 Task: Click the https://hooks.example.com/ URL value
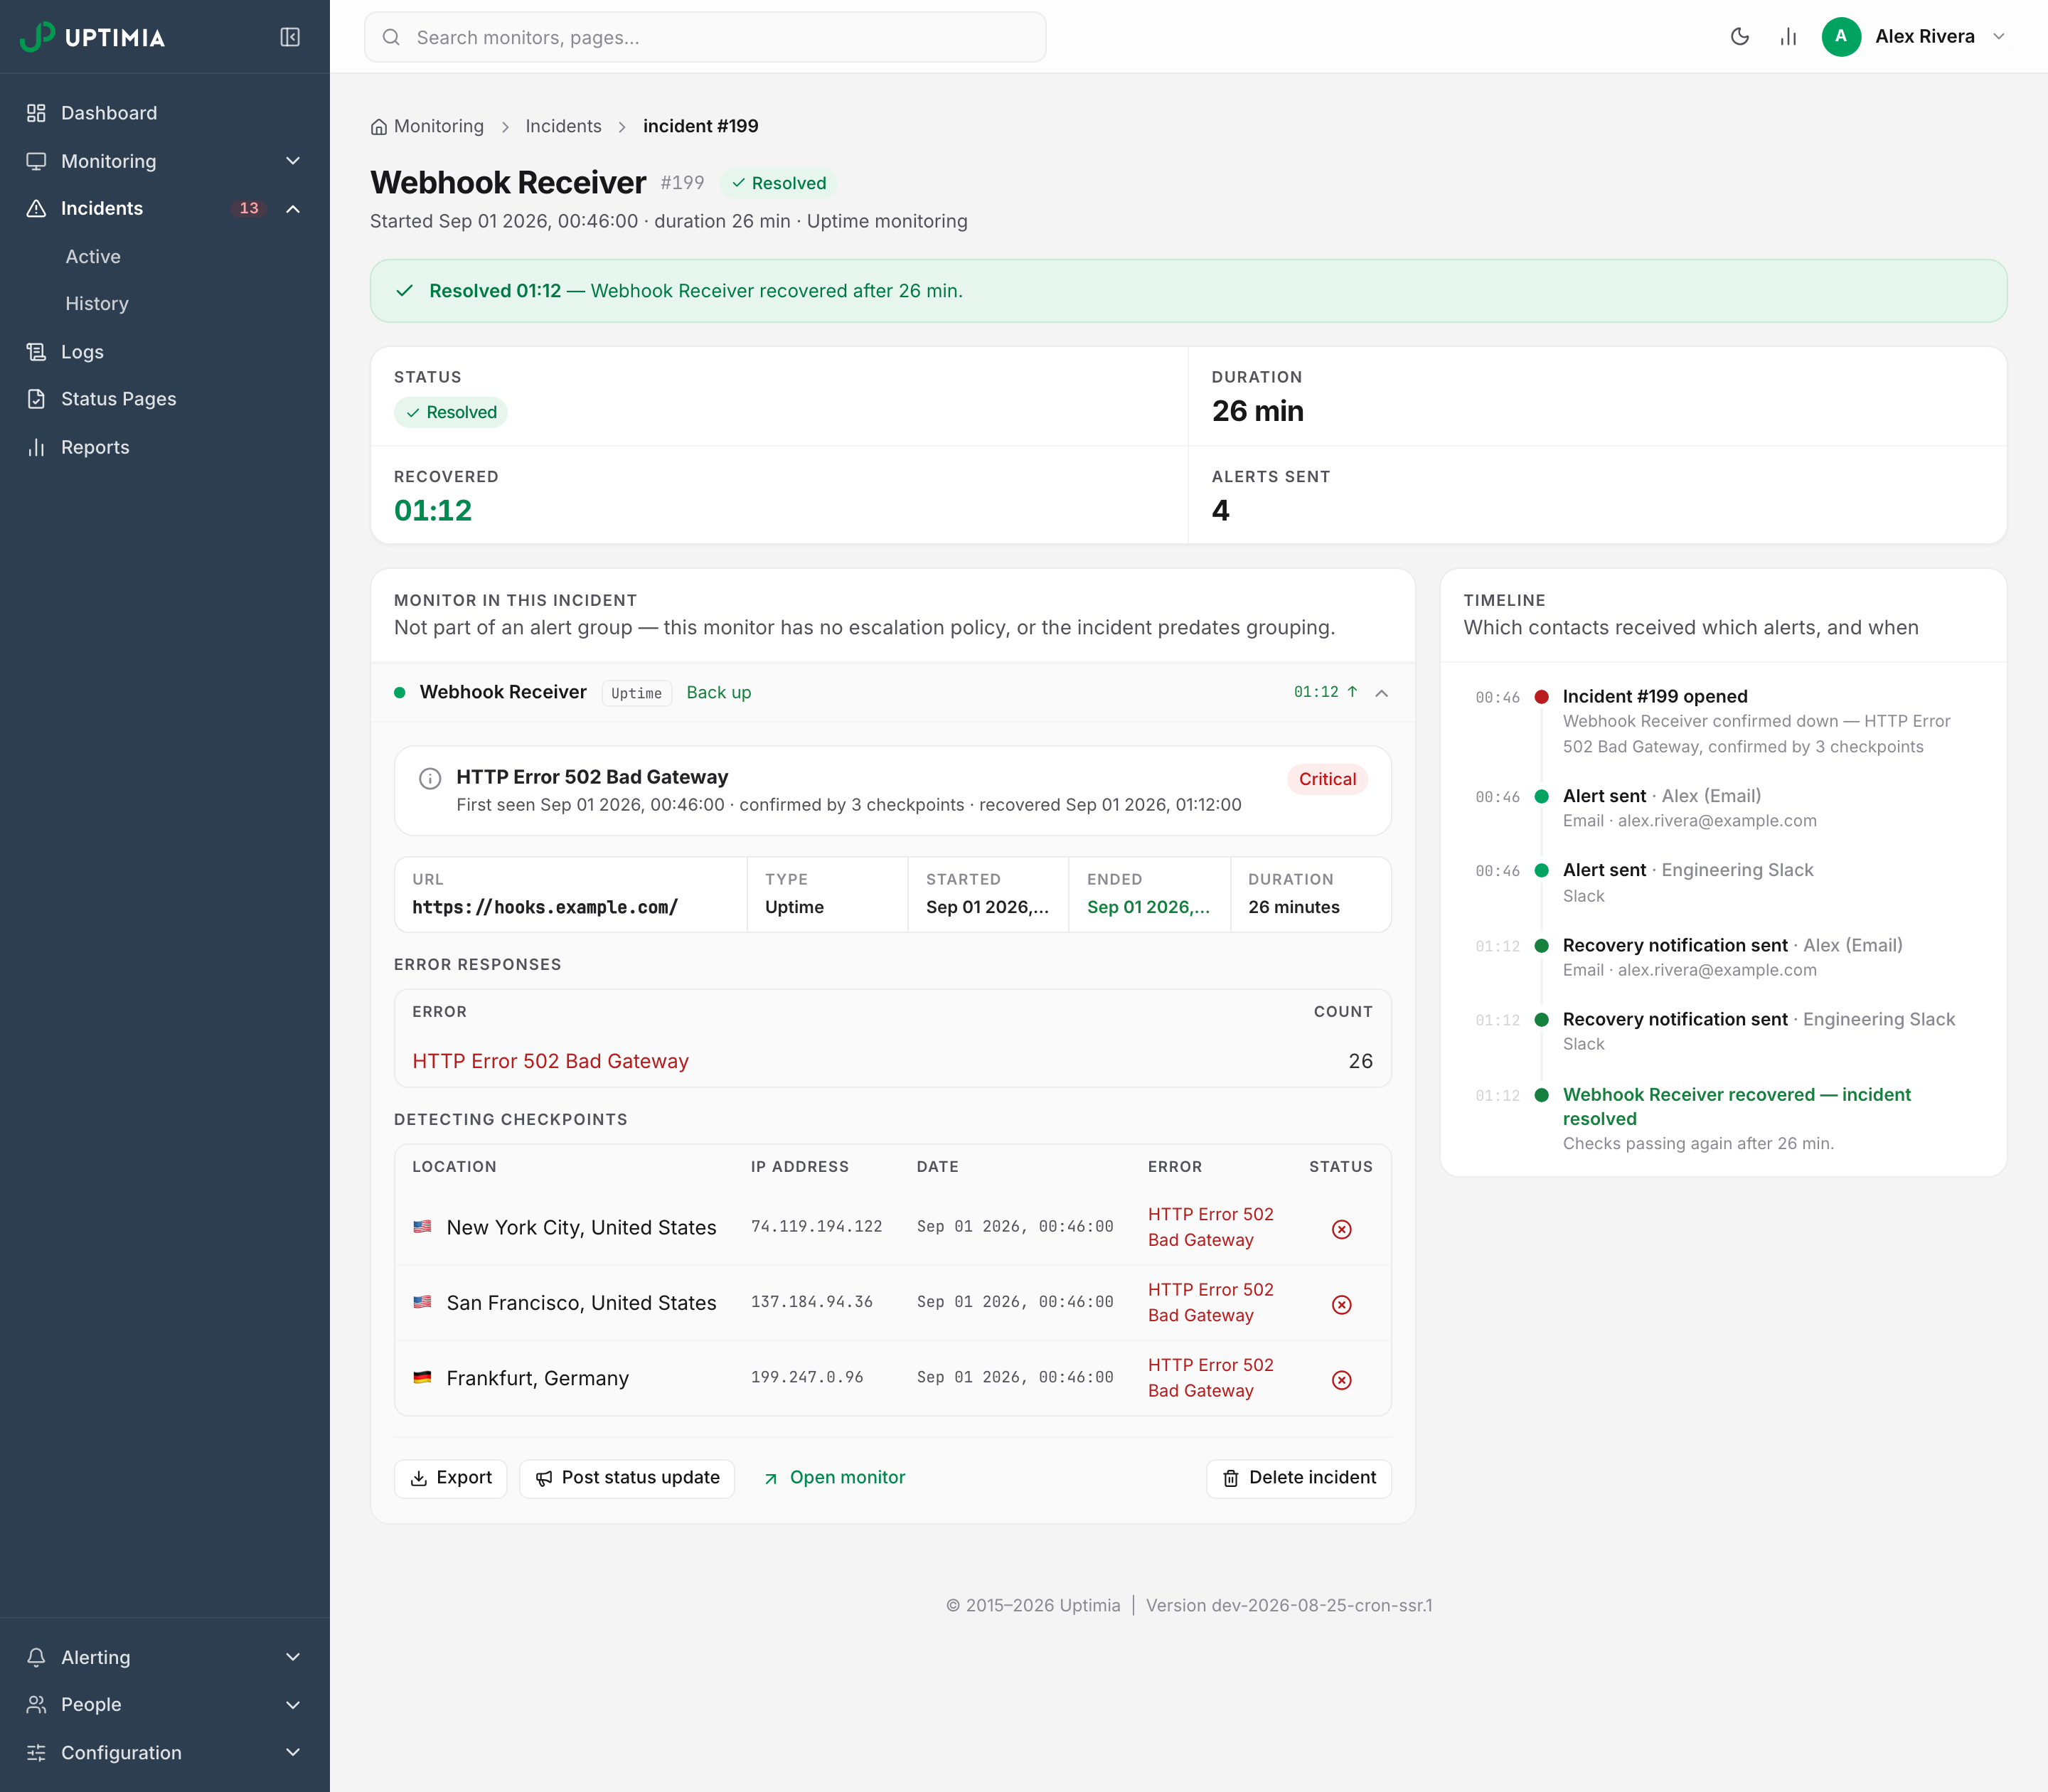pos(545,907)
